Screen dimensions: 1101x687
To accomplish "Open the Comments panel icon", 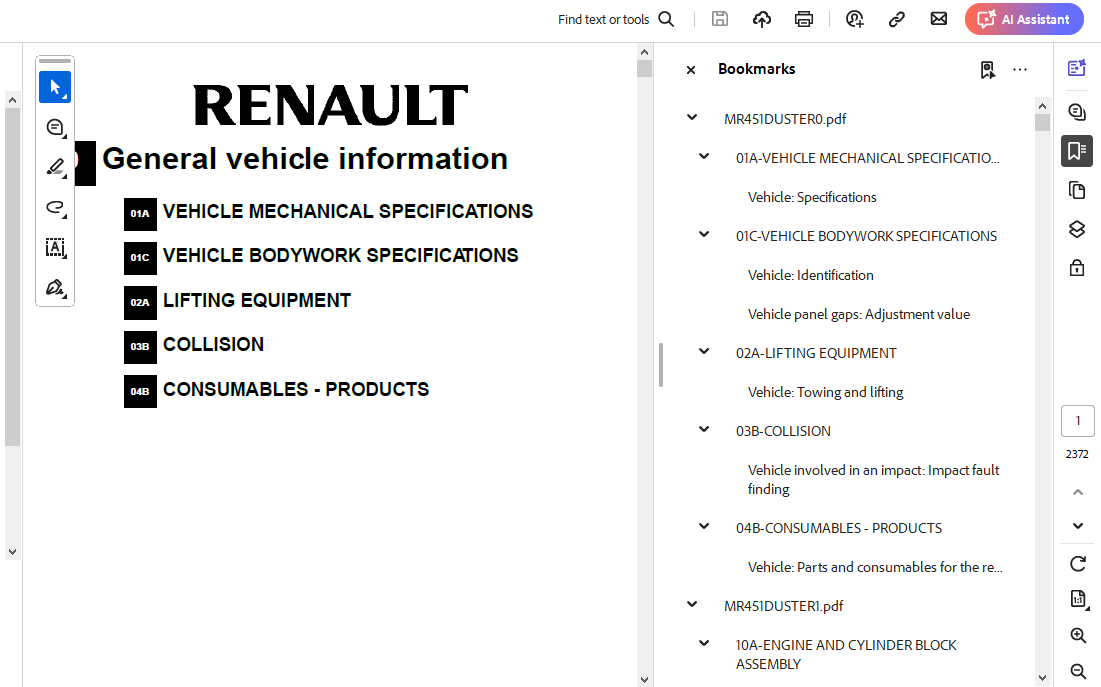I will [1077, 112].
